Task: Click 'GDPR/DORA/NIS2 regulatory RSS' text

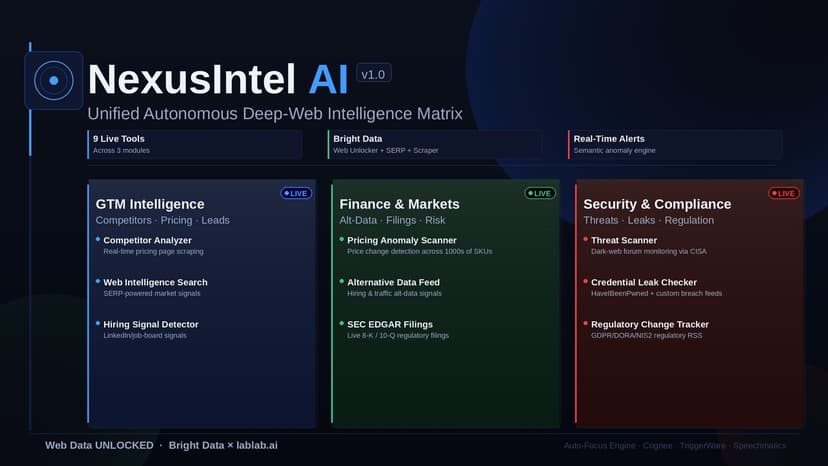Action: pyautogui.click(x=647, y=335)
